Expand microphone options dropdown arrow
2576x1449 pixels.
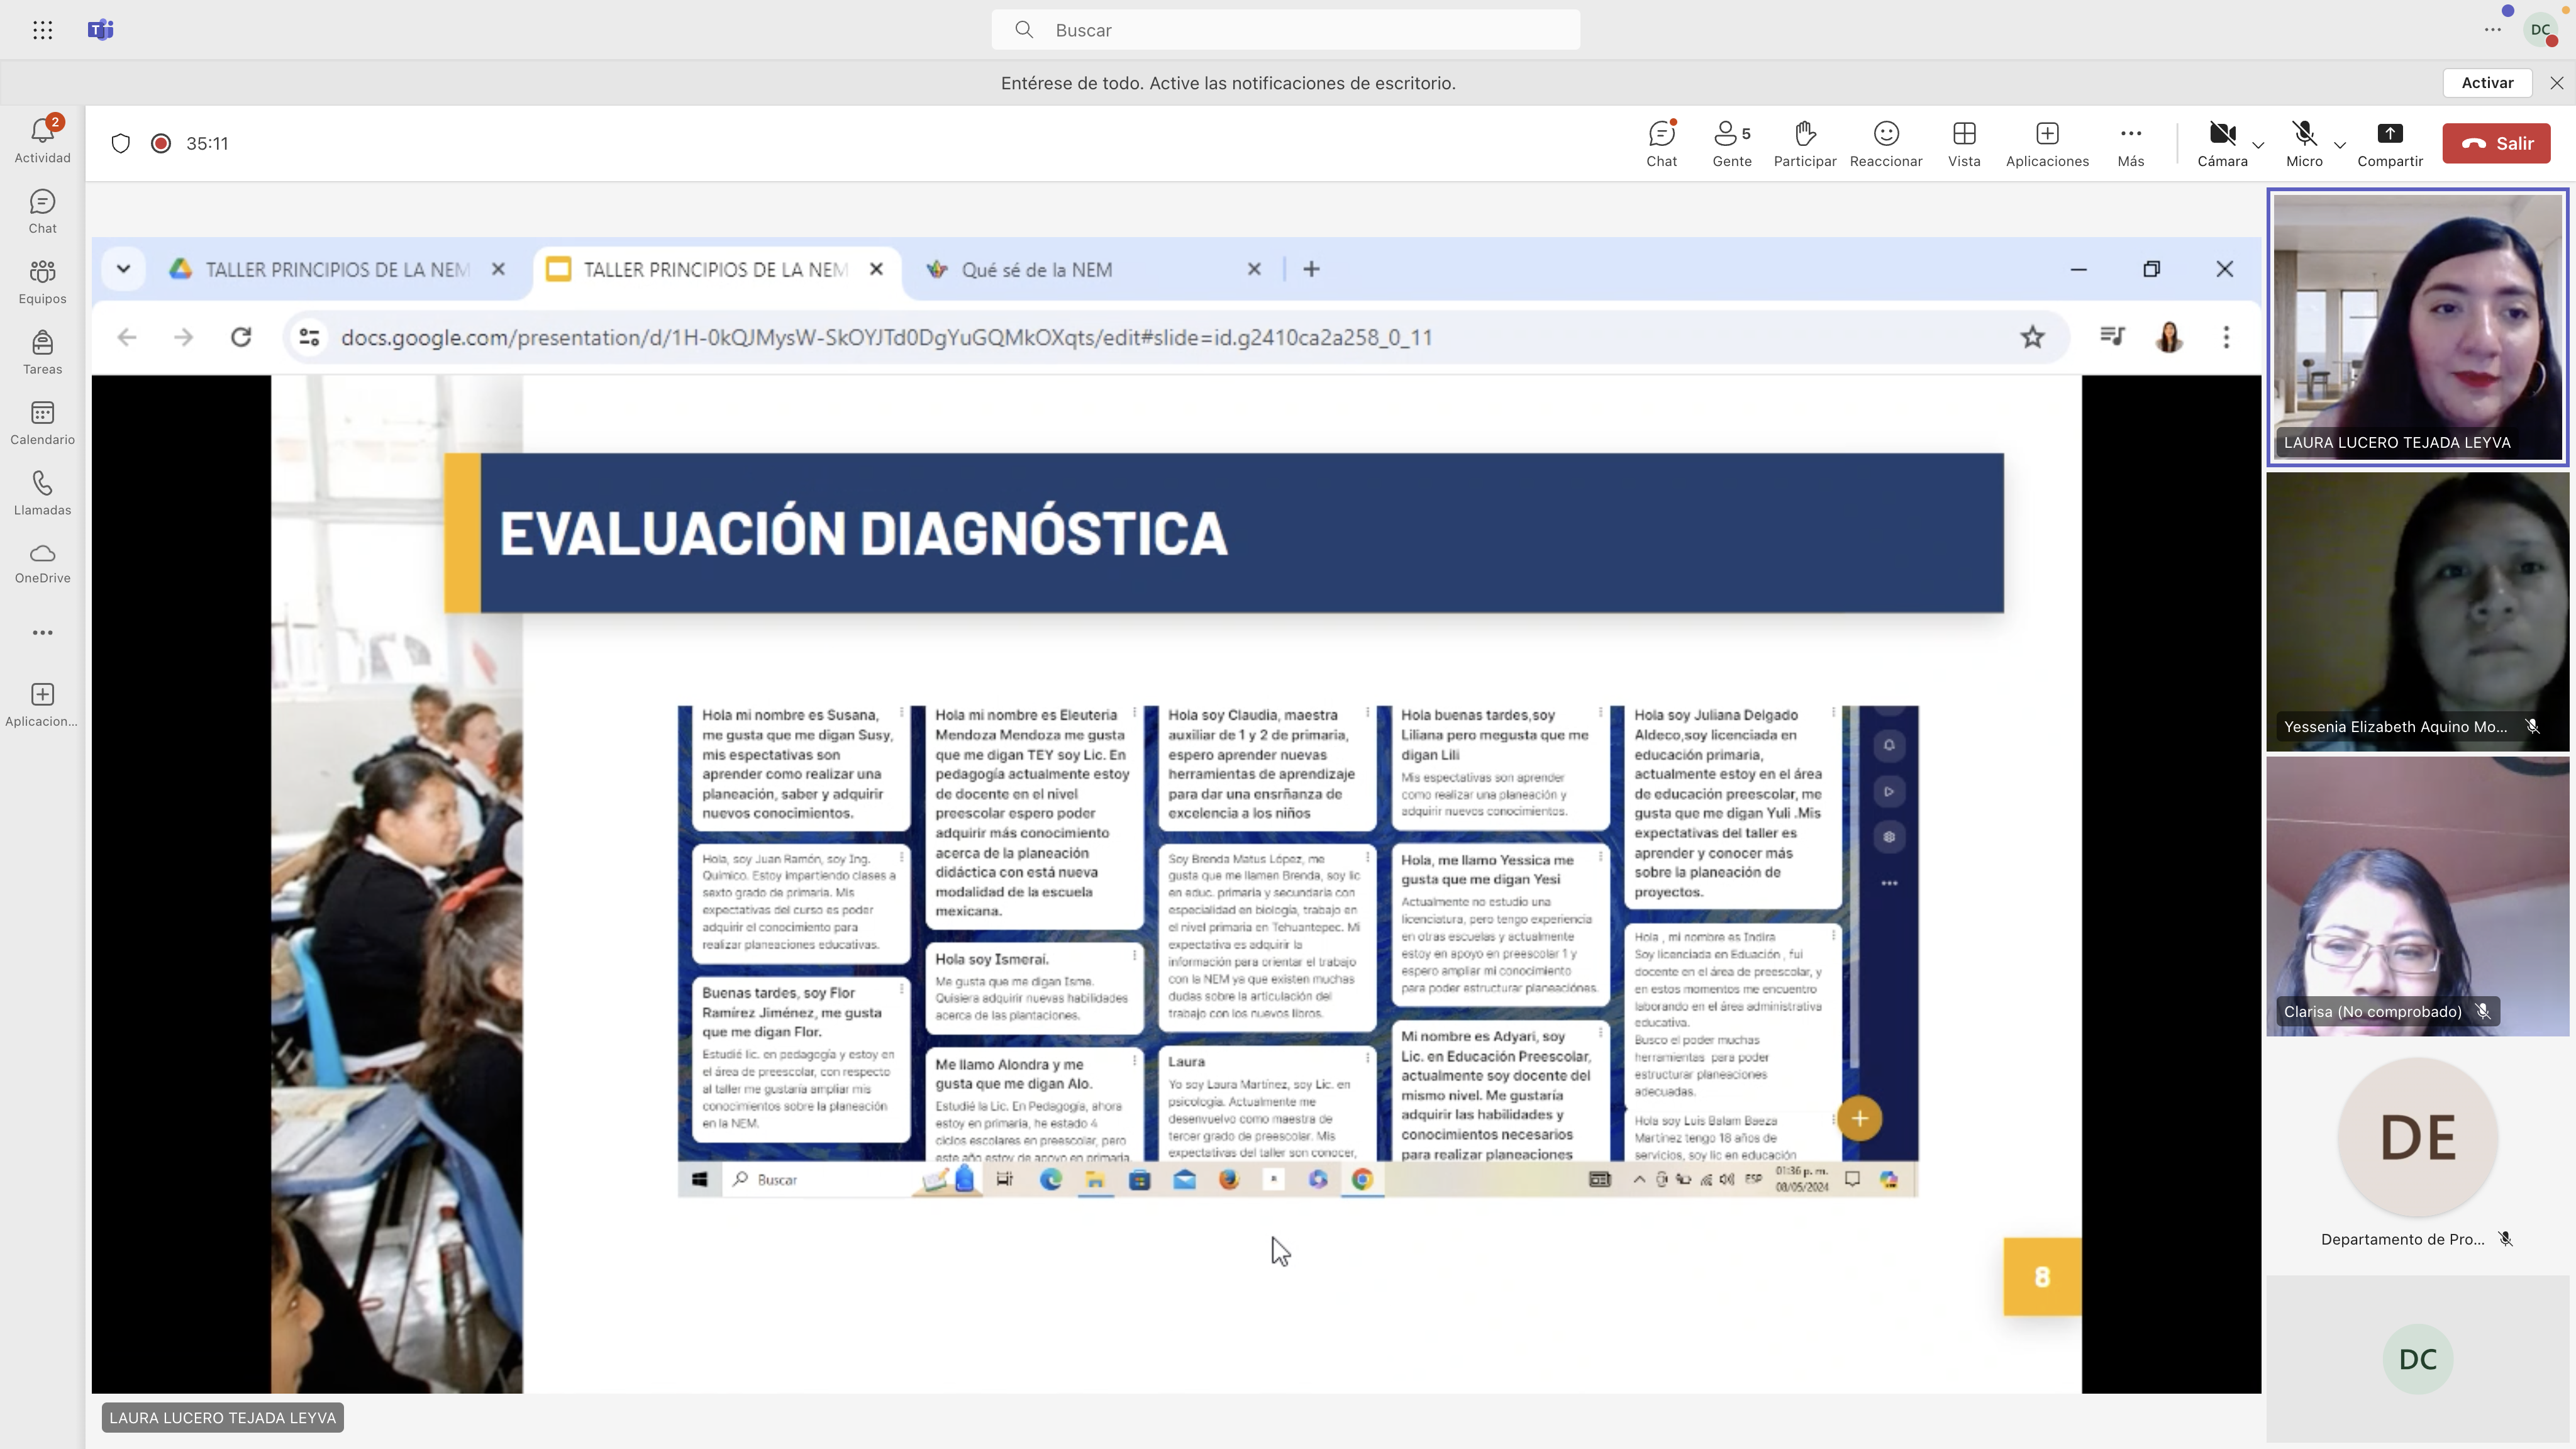2340,145
